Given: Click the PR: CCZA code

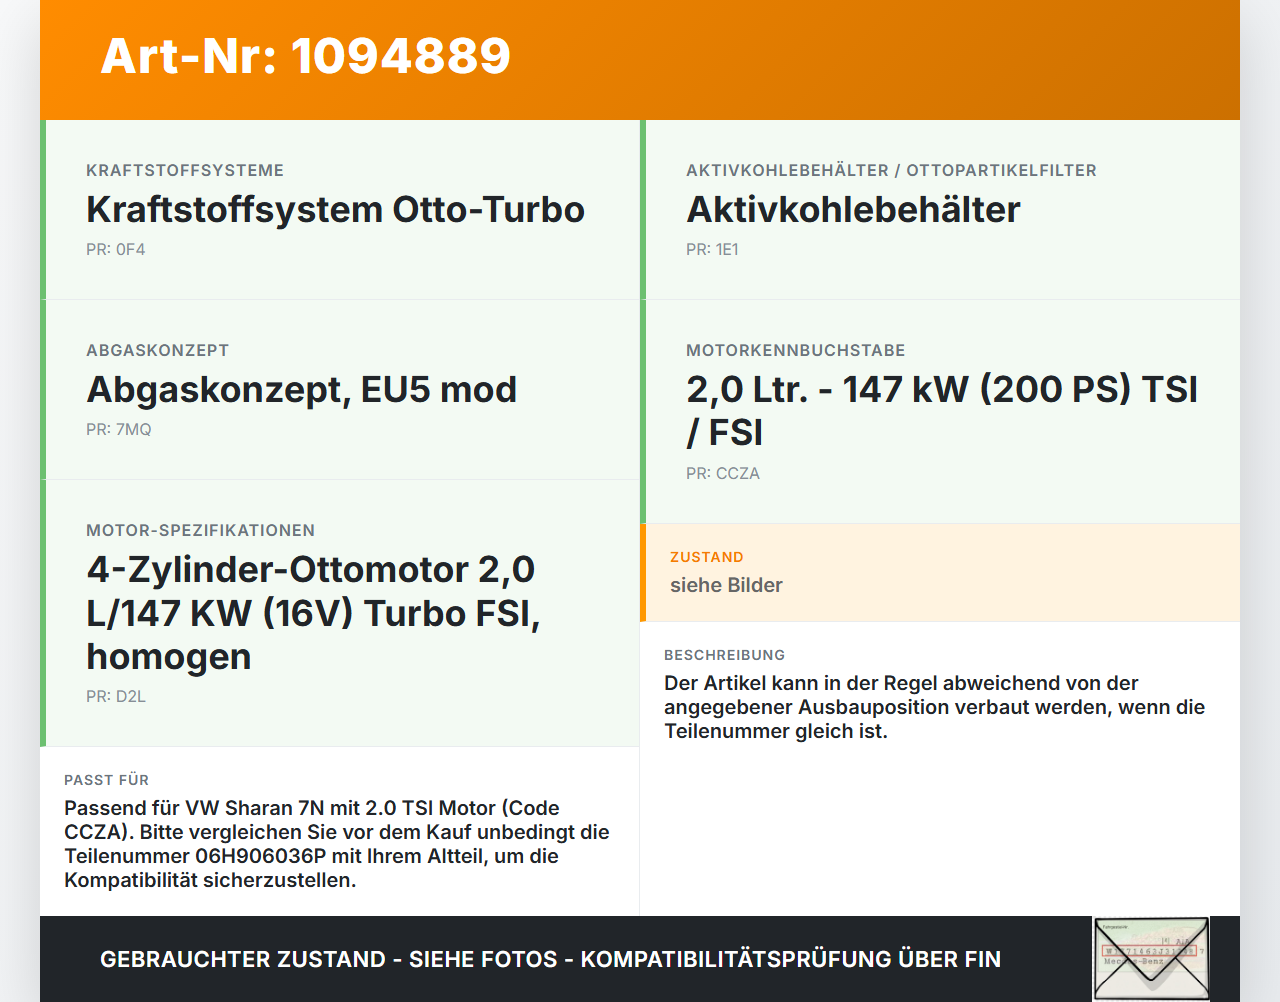Looking at the screenshot, I should point(723,473).
